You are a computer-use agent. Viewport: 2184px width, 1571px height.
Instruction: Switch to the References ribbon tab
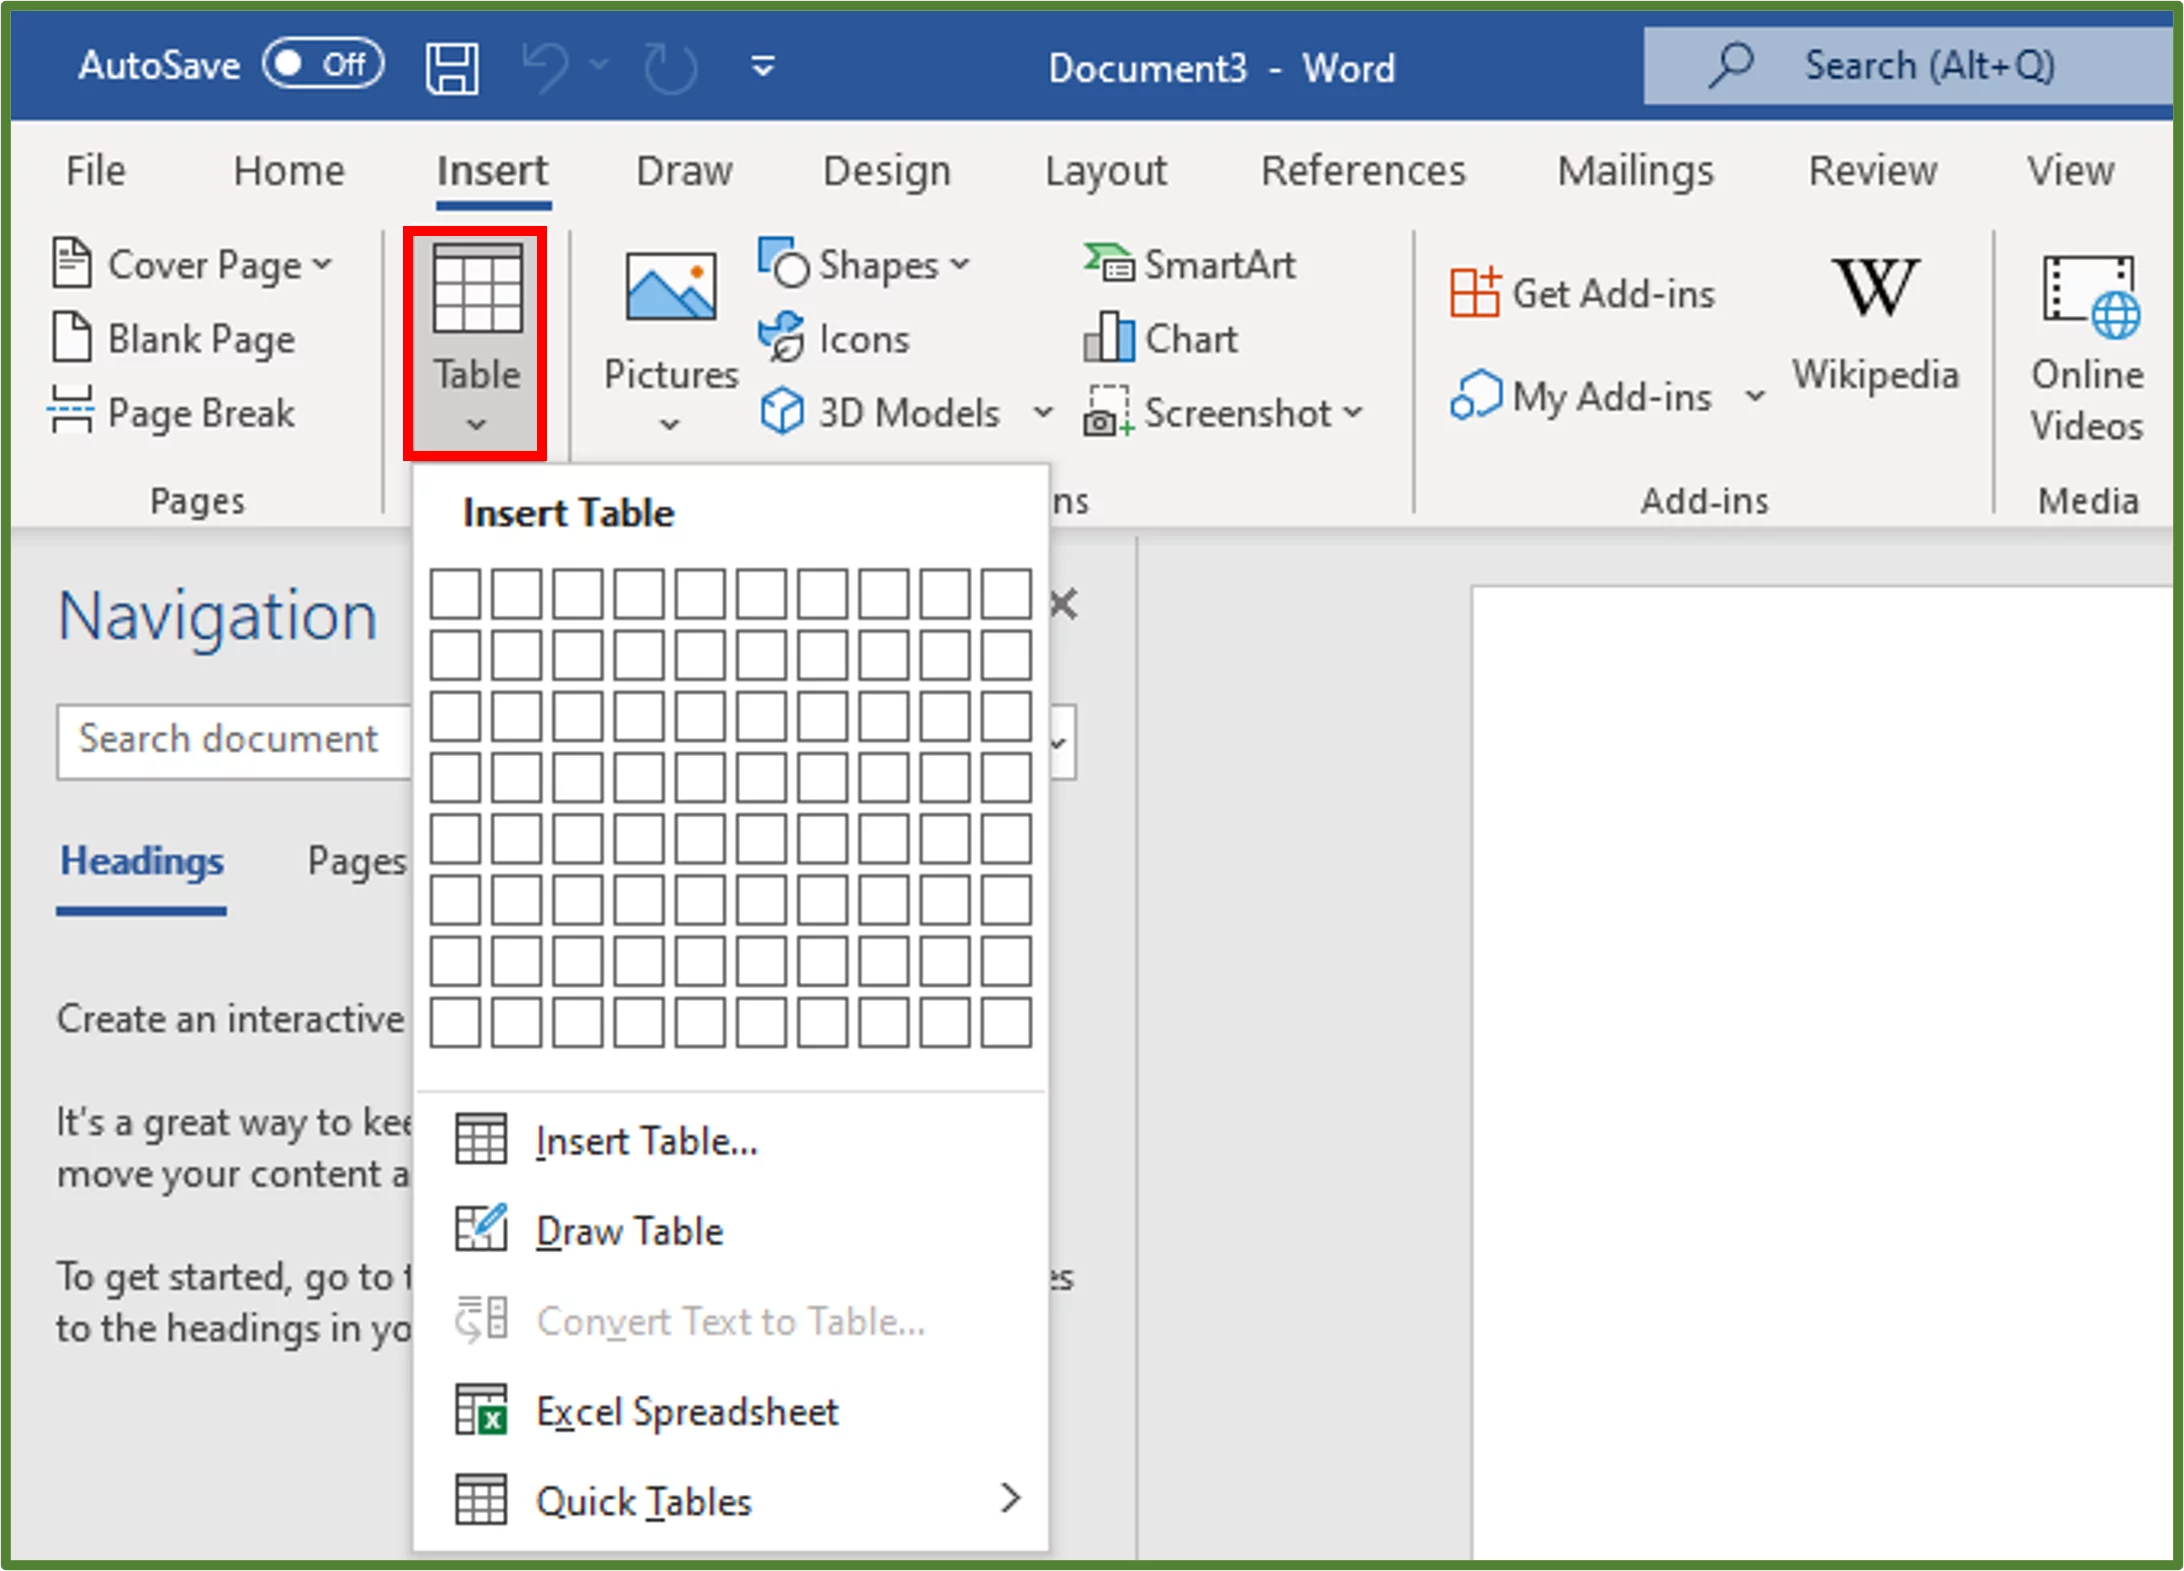[1364, 170]
